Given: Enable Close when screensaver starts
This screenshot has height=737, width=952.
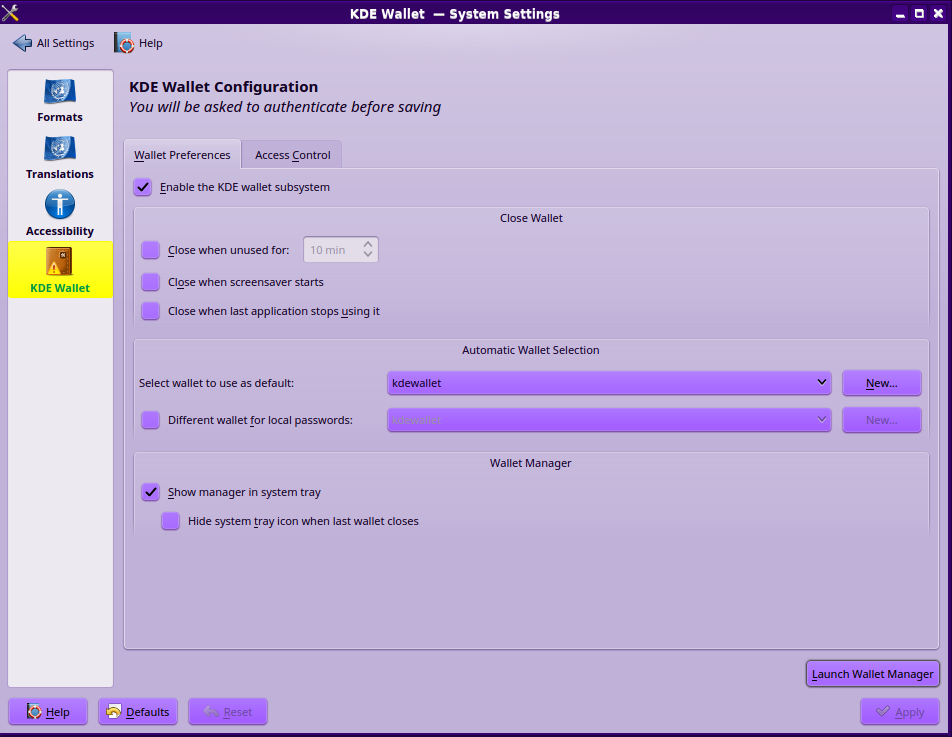Looking at the screenshot, I should pos(151,282).
